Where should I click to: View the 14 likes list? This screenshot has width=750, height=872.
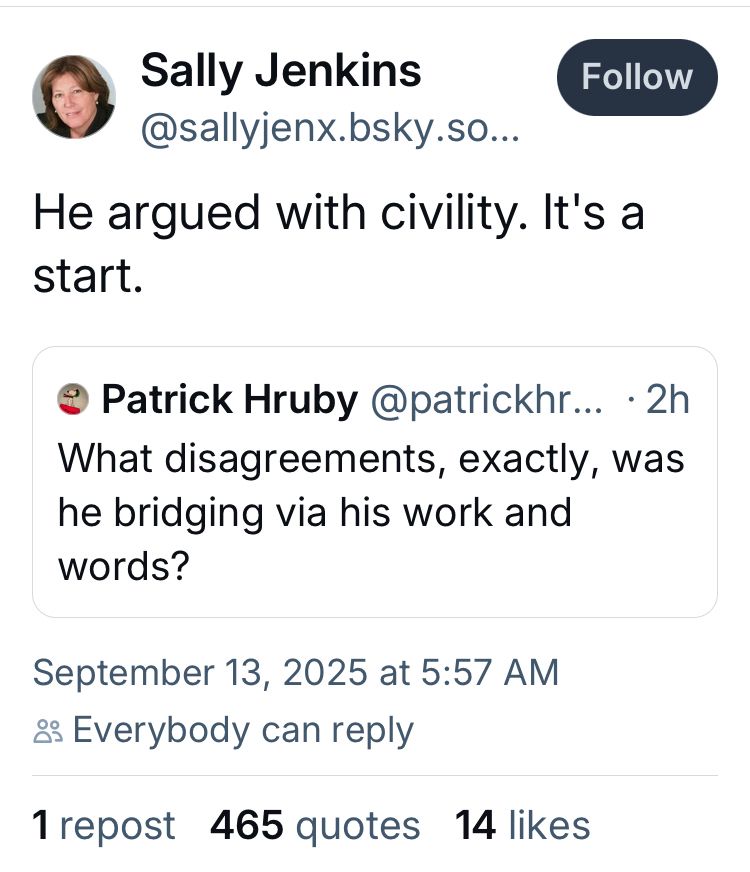pos(522,826)
